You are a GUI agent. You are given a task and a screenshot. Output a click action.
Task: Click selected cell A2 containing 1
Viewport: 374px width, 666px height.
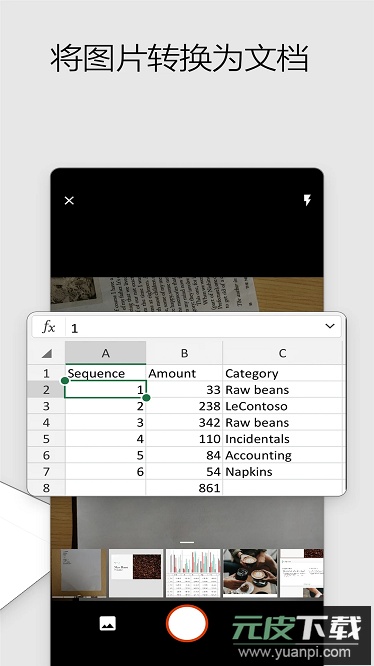tap(106, 389)
